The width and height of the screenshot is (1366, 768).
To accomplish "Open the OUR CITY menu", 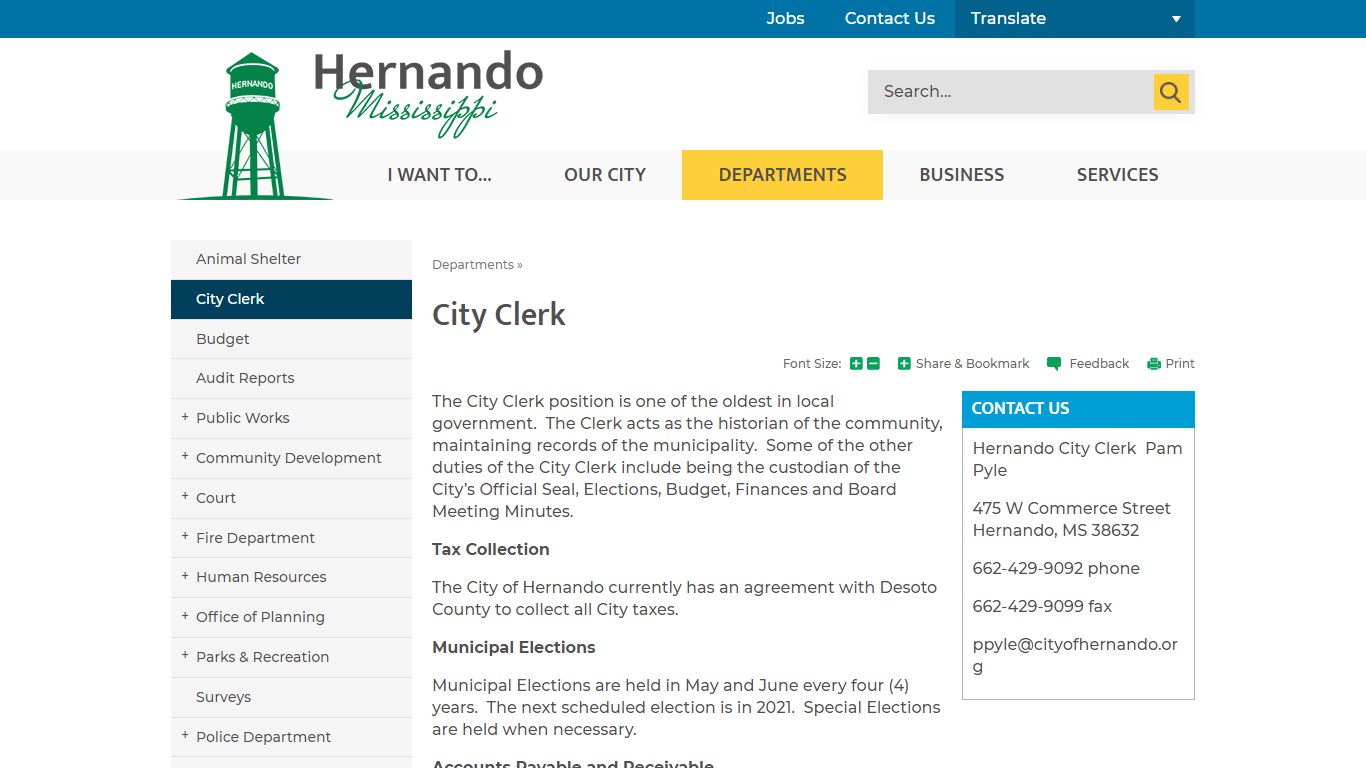I will pyautogui.click(x=605, y=175).
